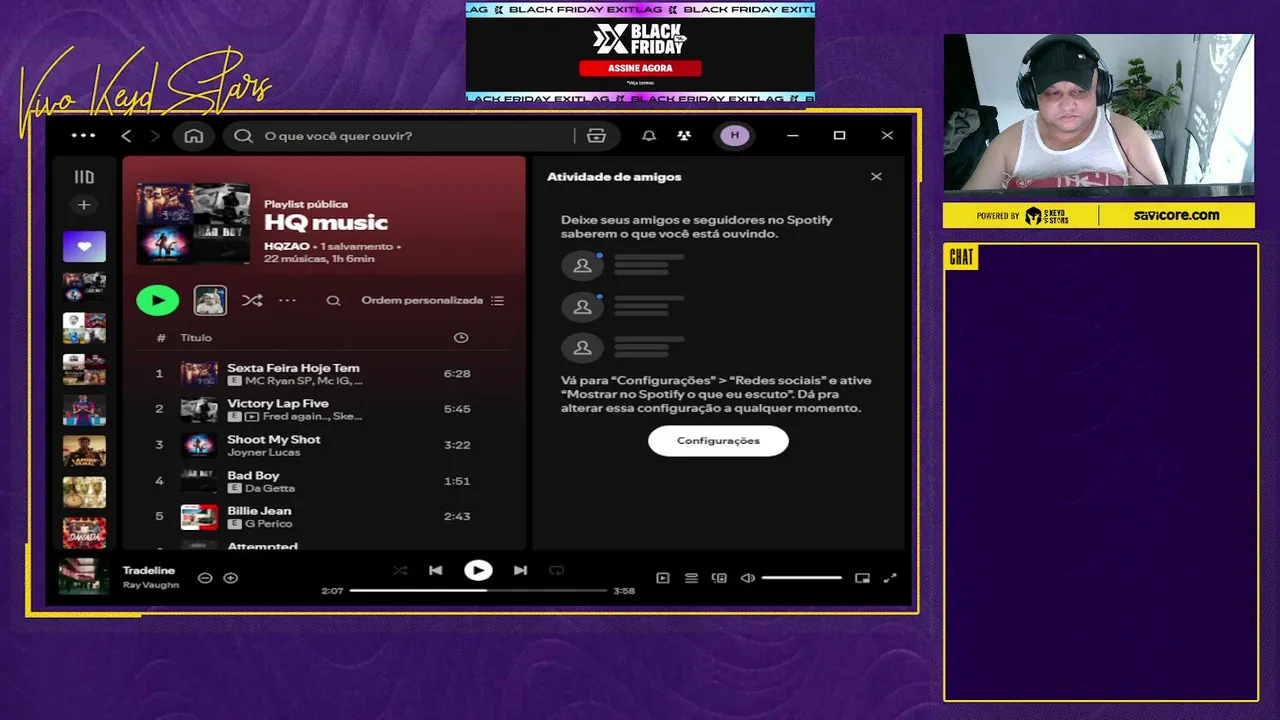Toggle repeat in the player bar

(557, 571)
